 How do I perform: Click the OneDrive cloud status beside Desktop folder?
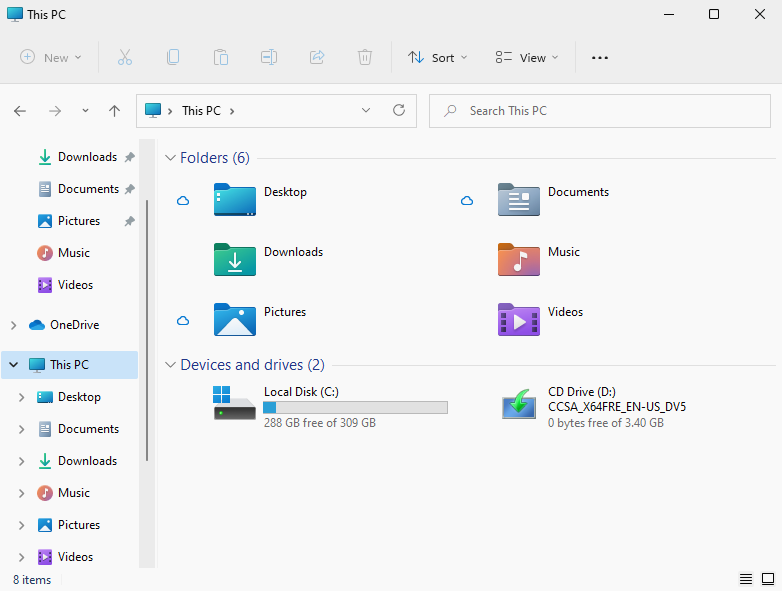point(183,200)
